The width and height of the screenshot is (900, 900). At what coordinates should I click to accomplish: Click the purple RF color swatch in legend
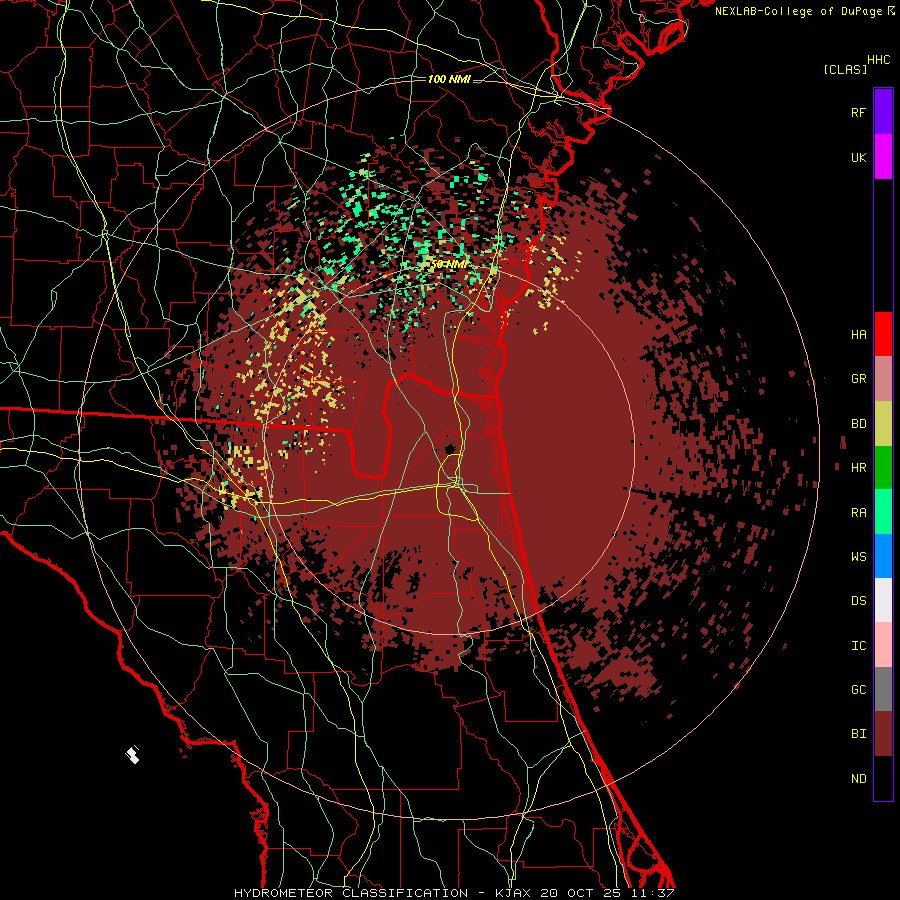coord(883,112)
